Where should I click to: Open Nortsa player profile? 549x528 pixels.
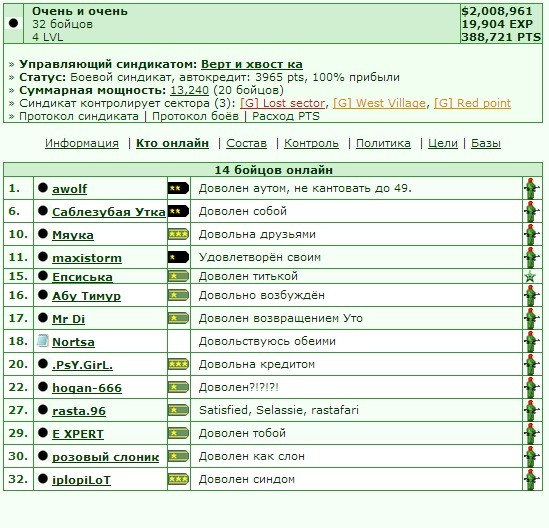point(73,342)
